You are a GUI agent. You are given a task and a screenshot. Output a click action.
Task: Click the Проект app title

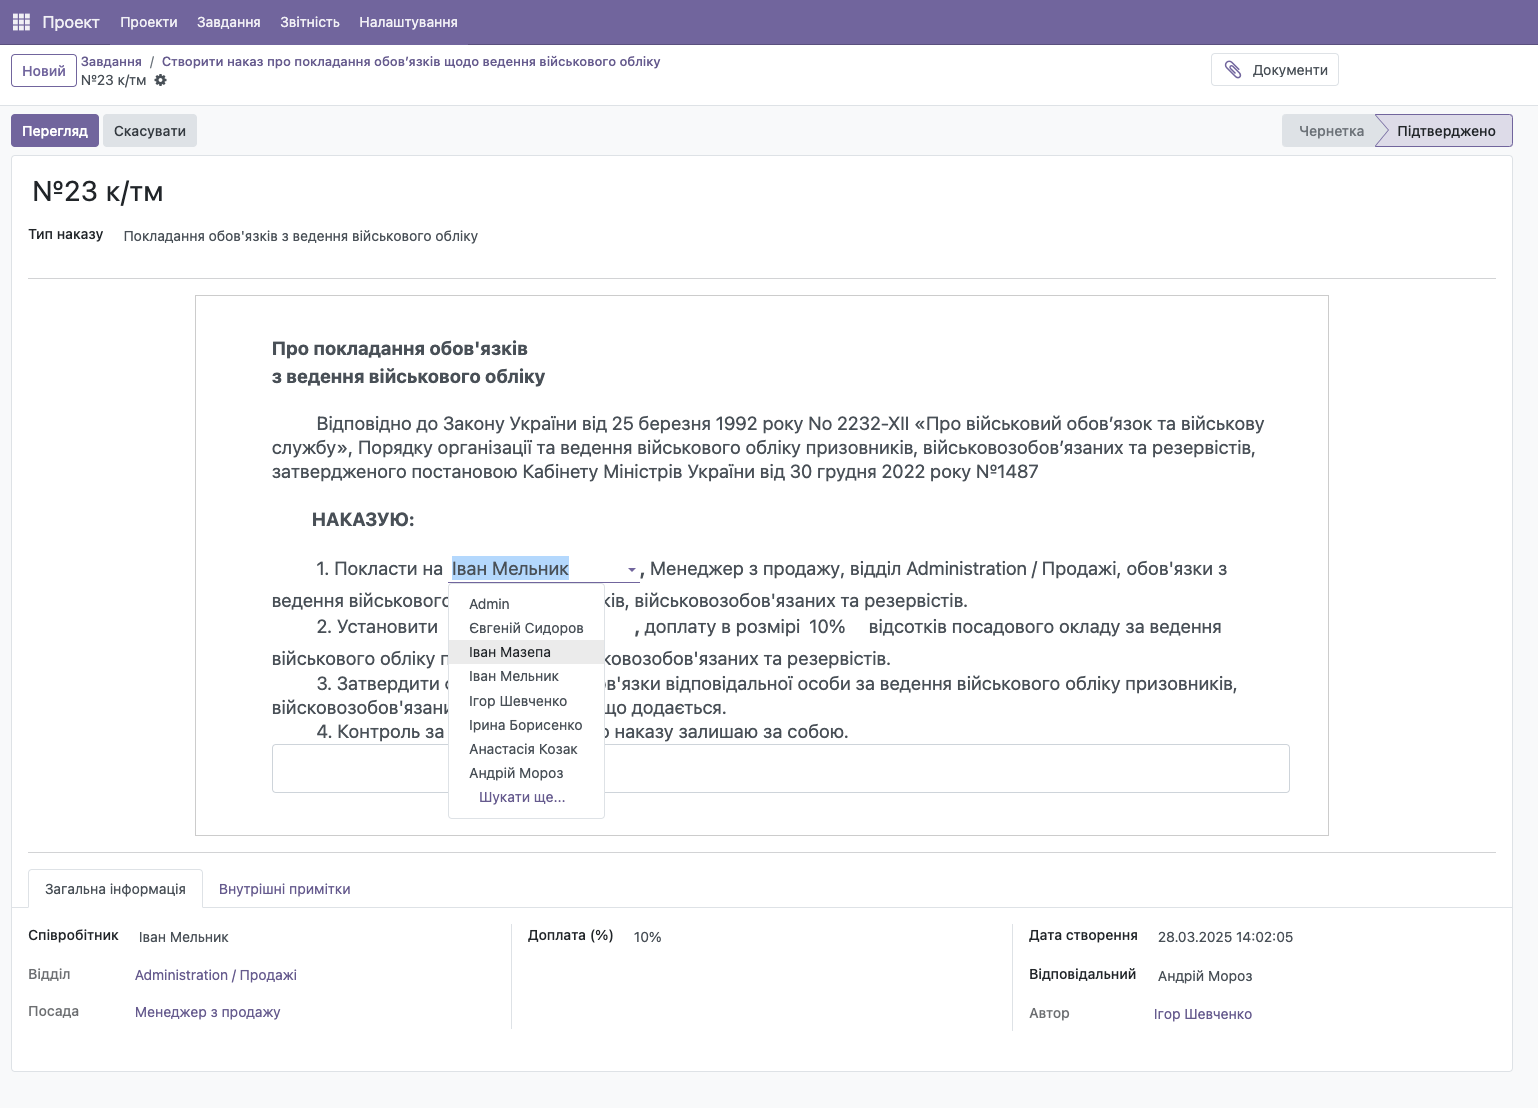click(71, 22)
